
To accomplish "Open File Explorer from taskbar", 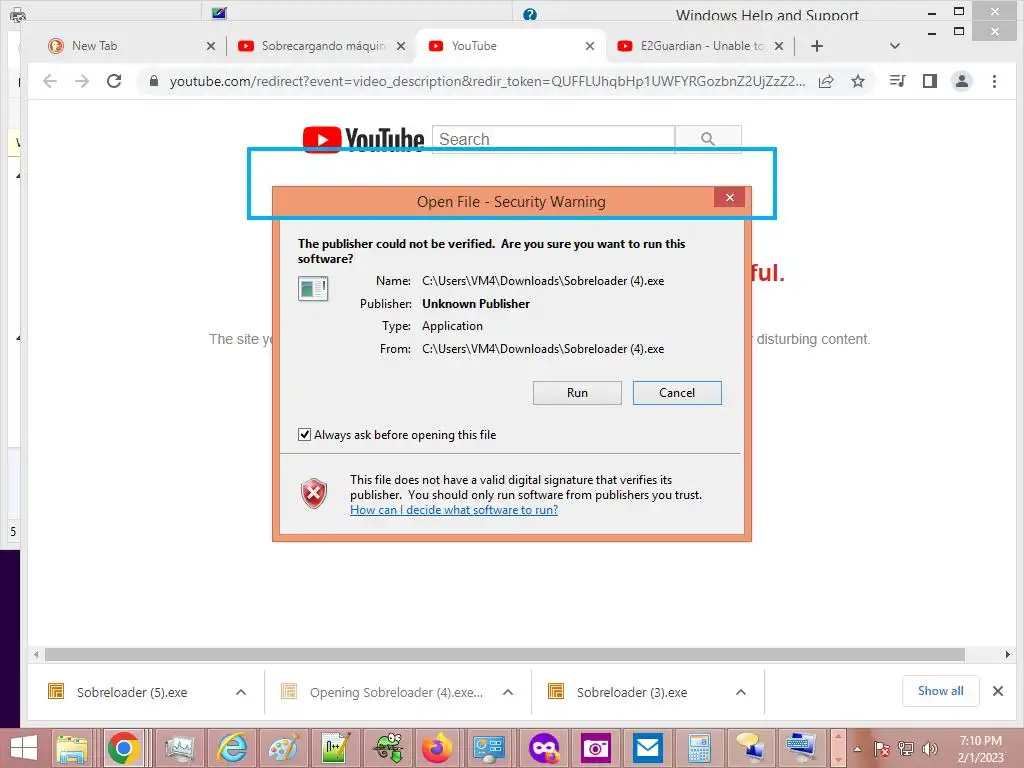I will click(72, 748).
